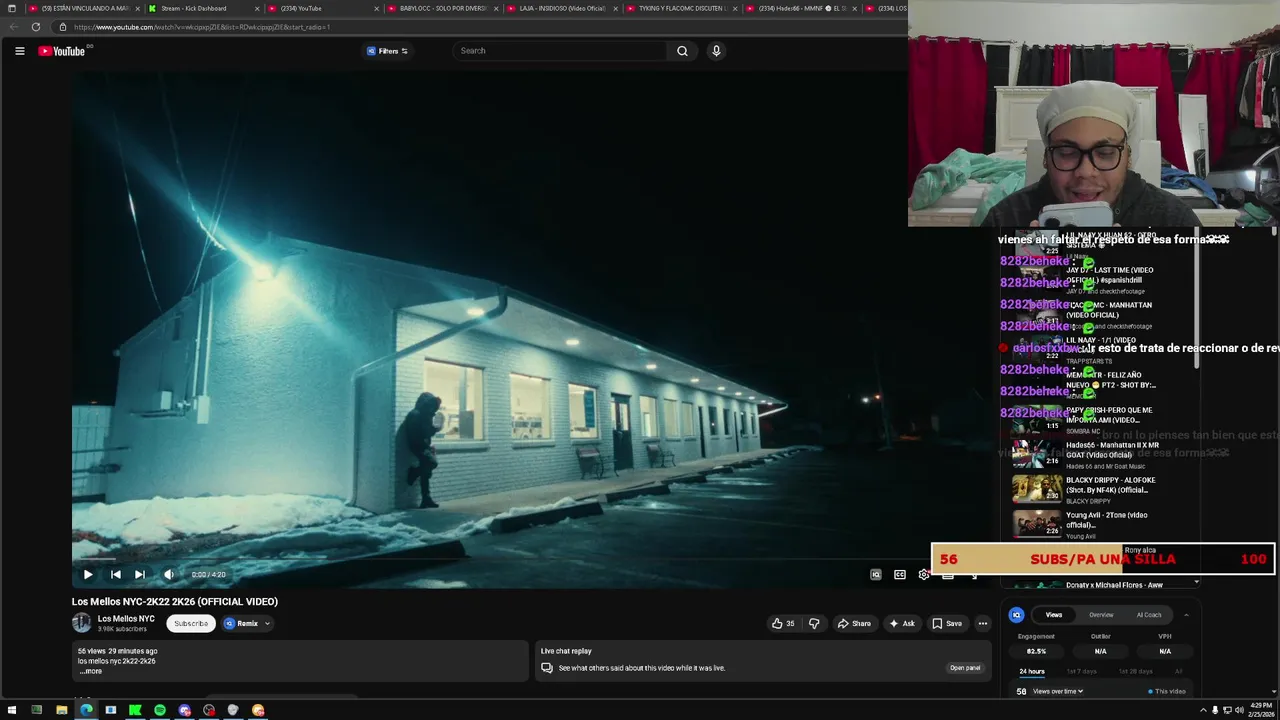
Task: Share this video
Action: point(854,623)
